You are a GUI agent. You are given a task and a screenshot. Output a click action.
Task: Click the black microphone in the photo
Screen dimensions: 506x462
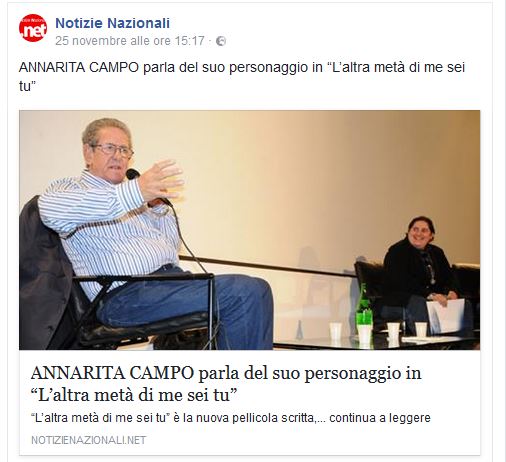point(133,174)
